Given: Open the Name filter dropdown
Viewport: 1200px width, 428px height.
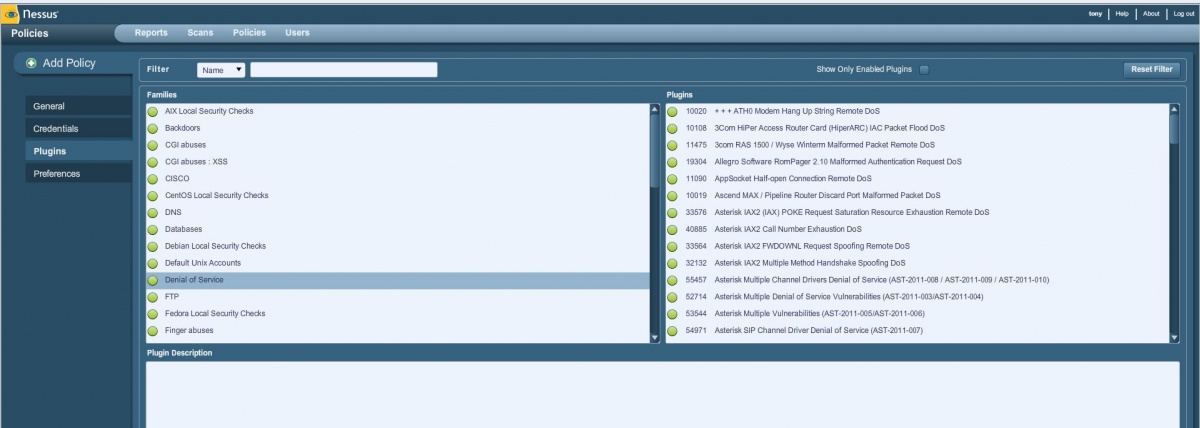Looking at the screenshot, I should click(x=221, y=70).
